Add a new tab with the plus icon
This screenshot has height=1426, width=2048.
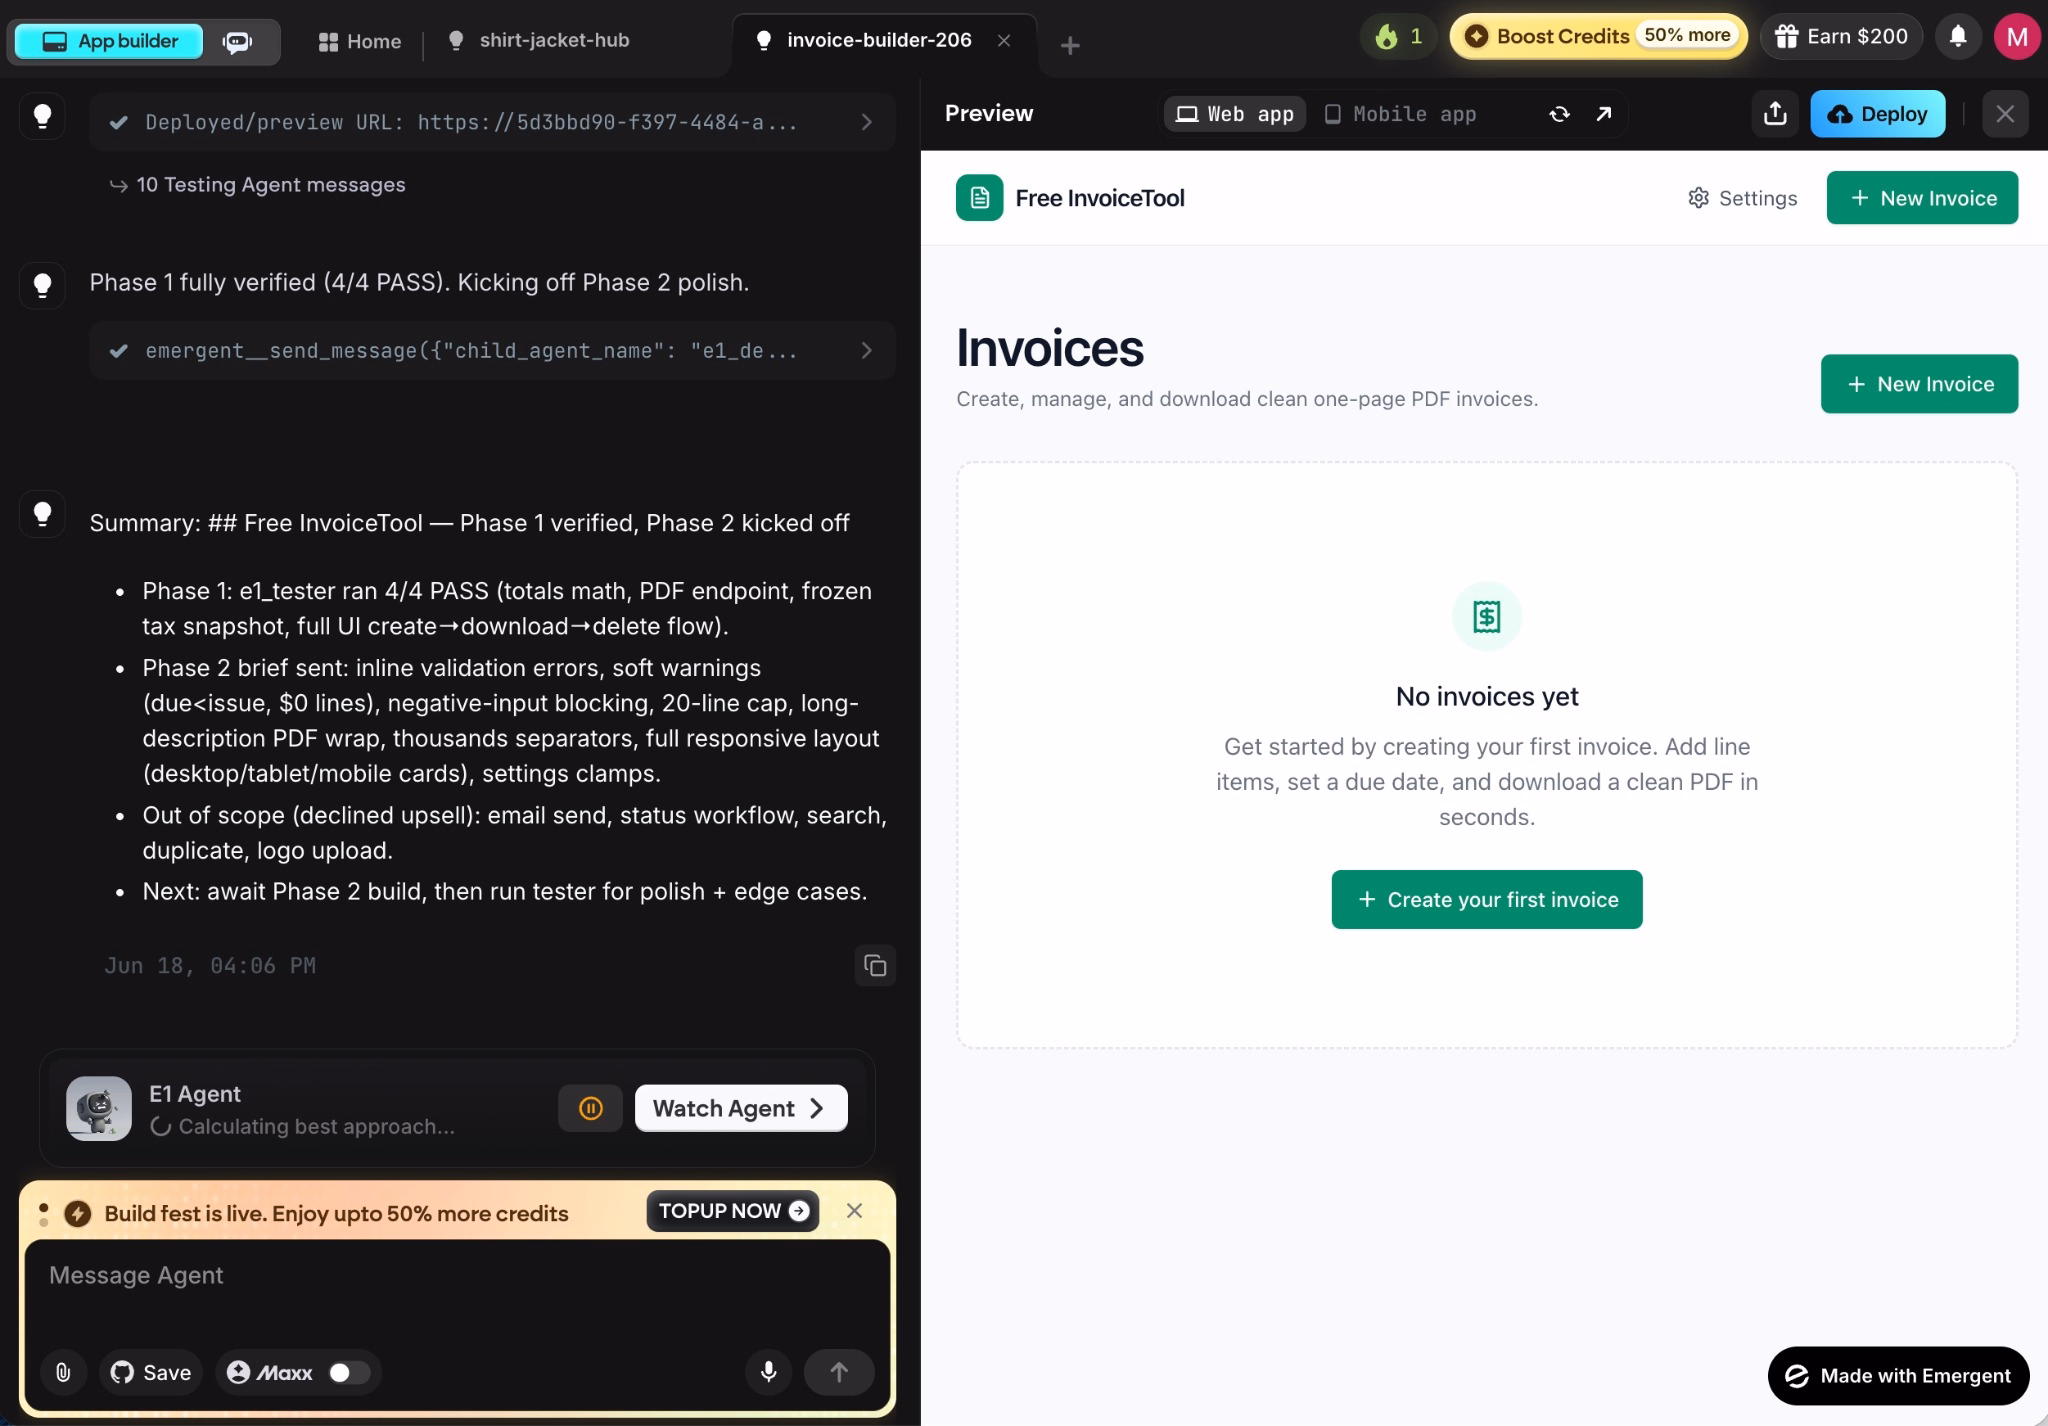pyautogui.click(x=1070, y=45)
